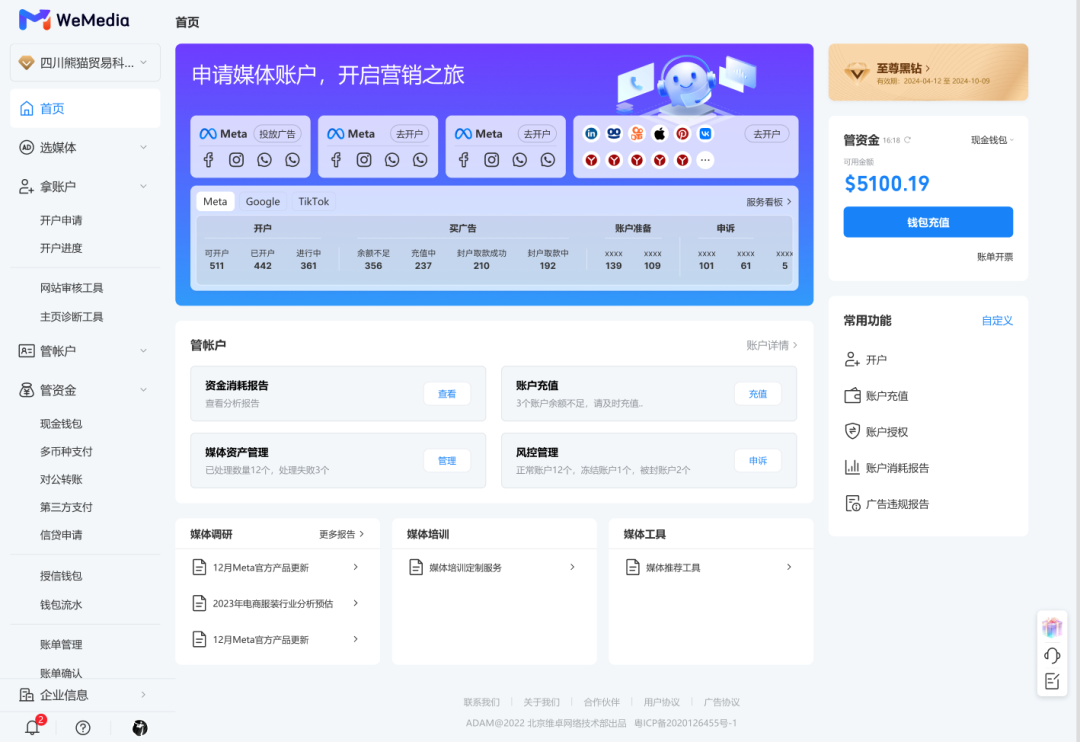Open 多币种支付 in the sidebar
The height and width of the screenshot is (742, 1080).
click(66, 451)
